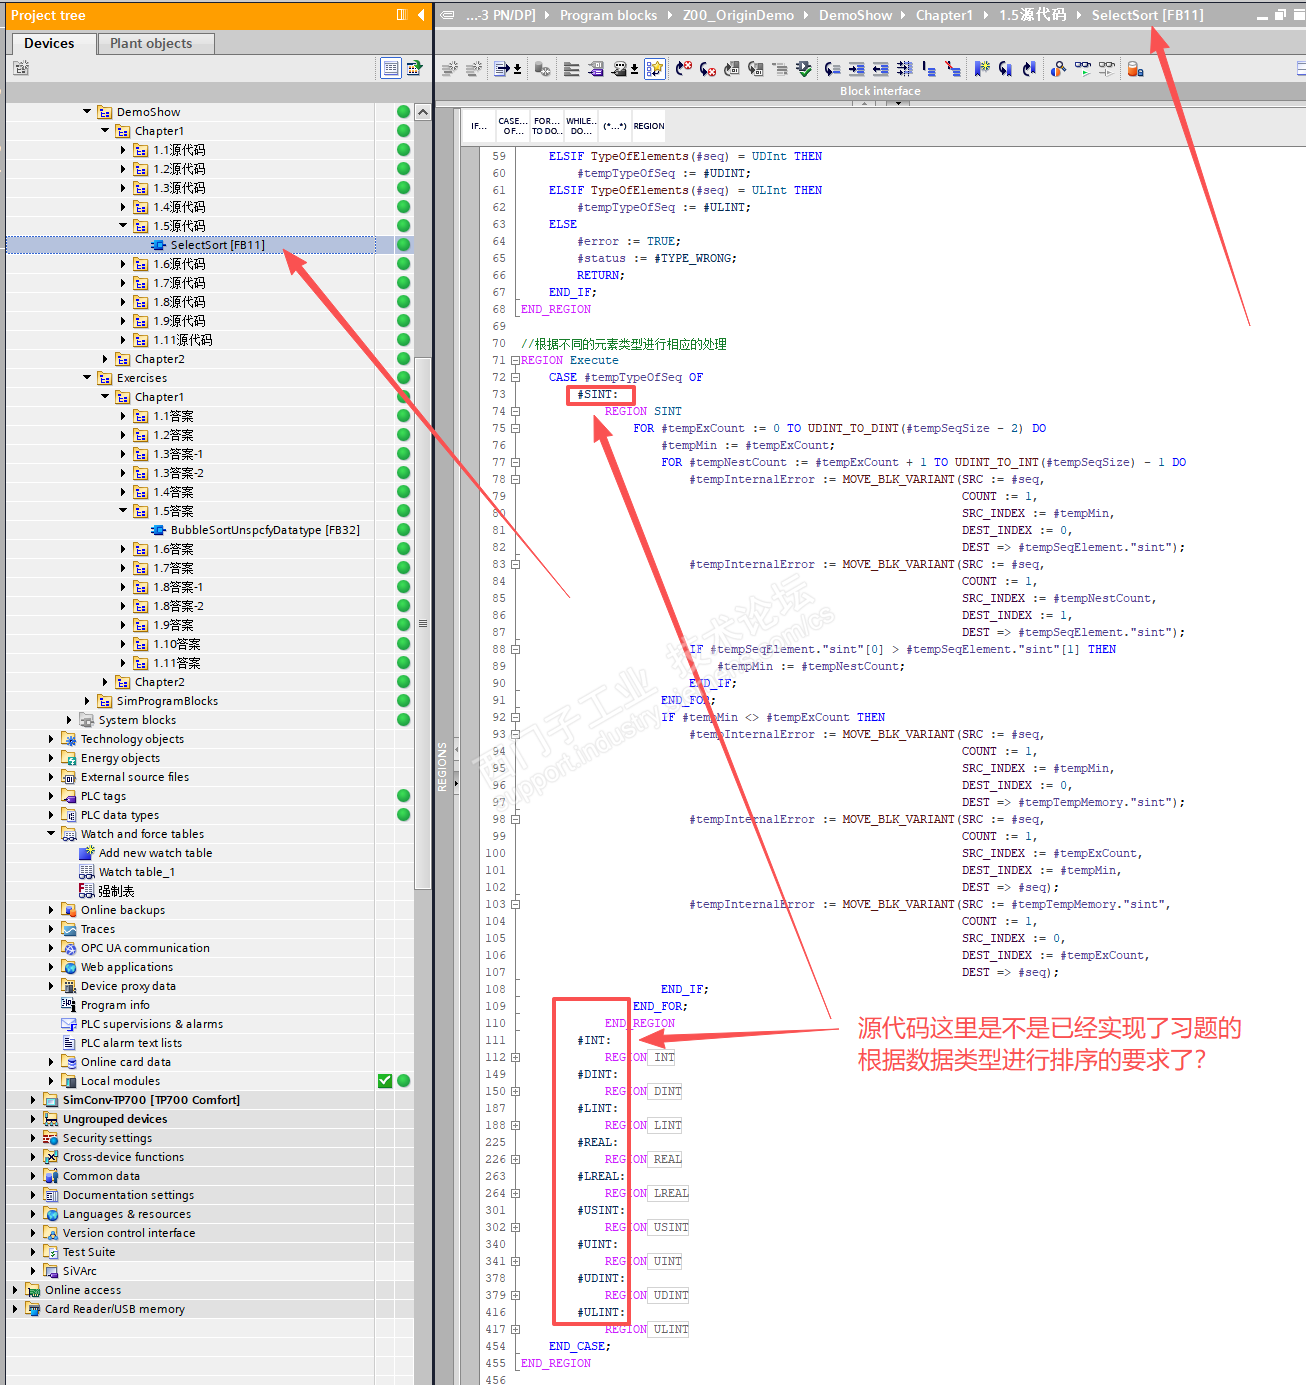The image size is (1306, 1385).
Task: Click Program blocks in the breadcrumb path
Action: [x=608, y=15]
